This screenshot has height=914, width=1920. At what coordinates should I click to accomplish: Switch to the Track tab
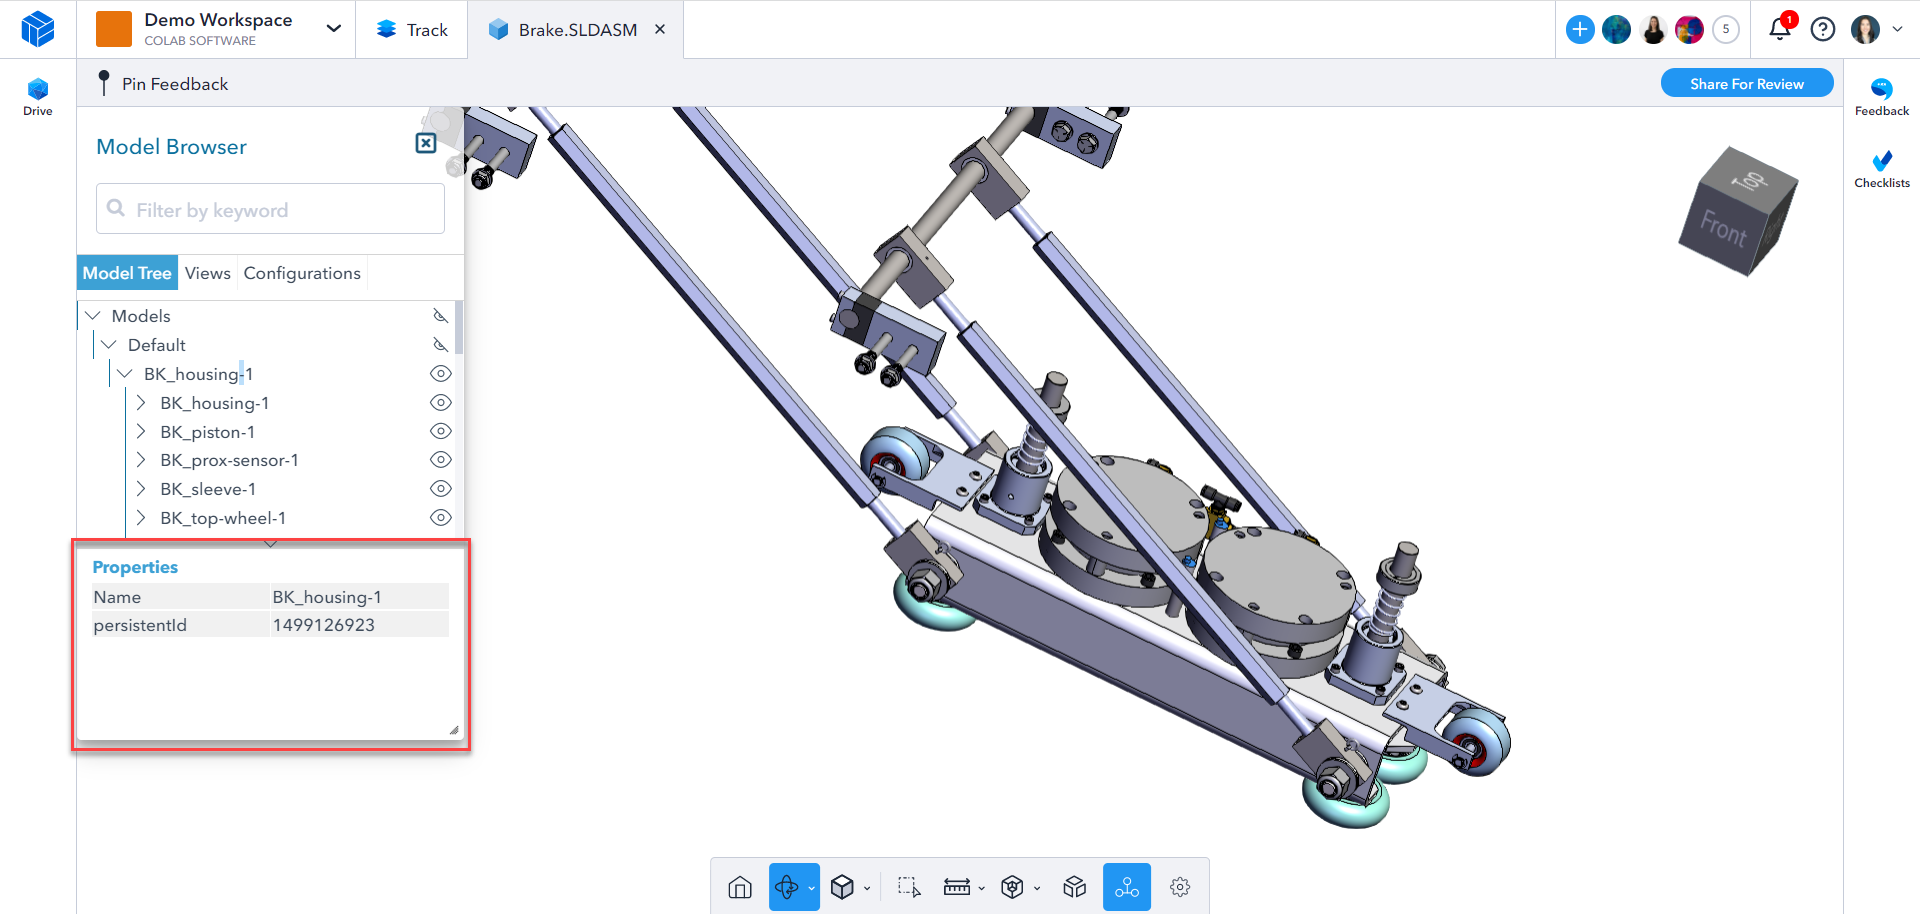pyautogui.click(x=412, y=30)
